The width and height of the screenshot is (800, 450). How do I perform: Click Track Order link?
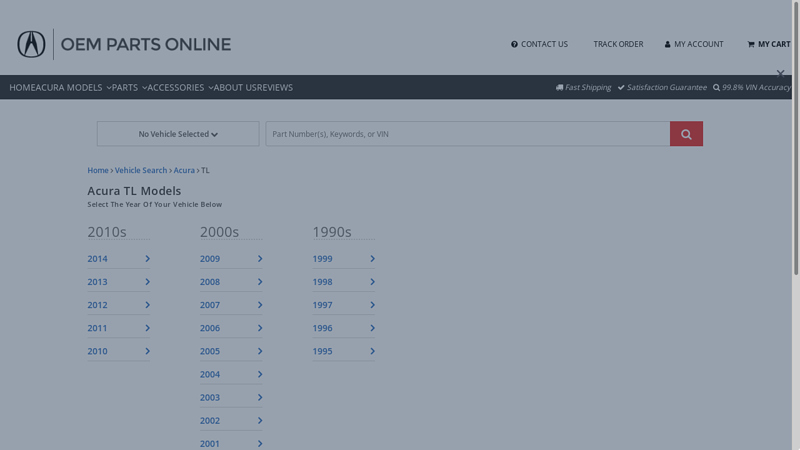tap(618, 44)
